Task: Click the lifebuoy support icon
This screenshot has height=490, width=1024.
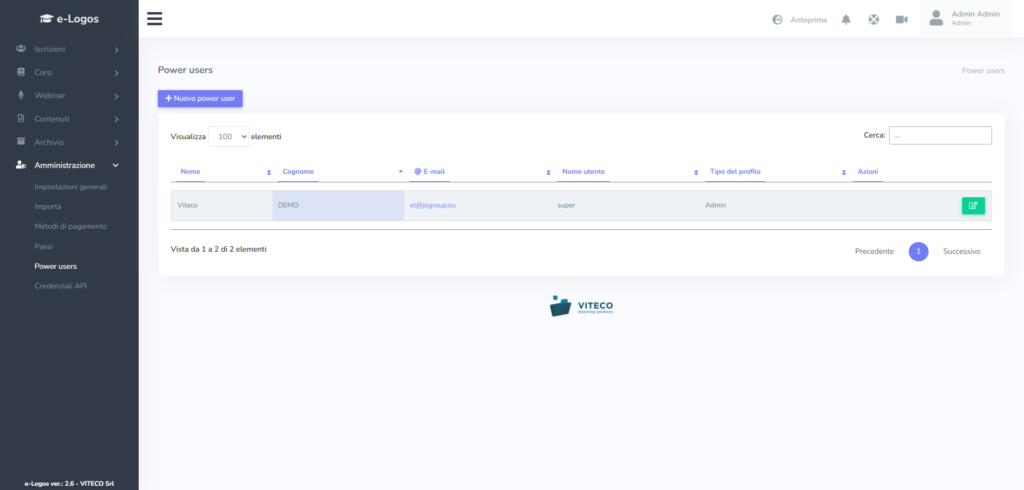Action: coord(873,19)
